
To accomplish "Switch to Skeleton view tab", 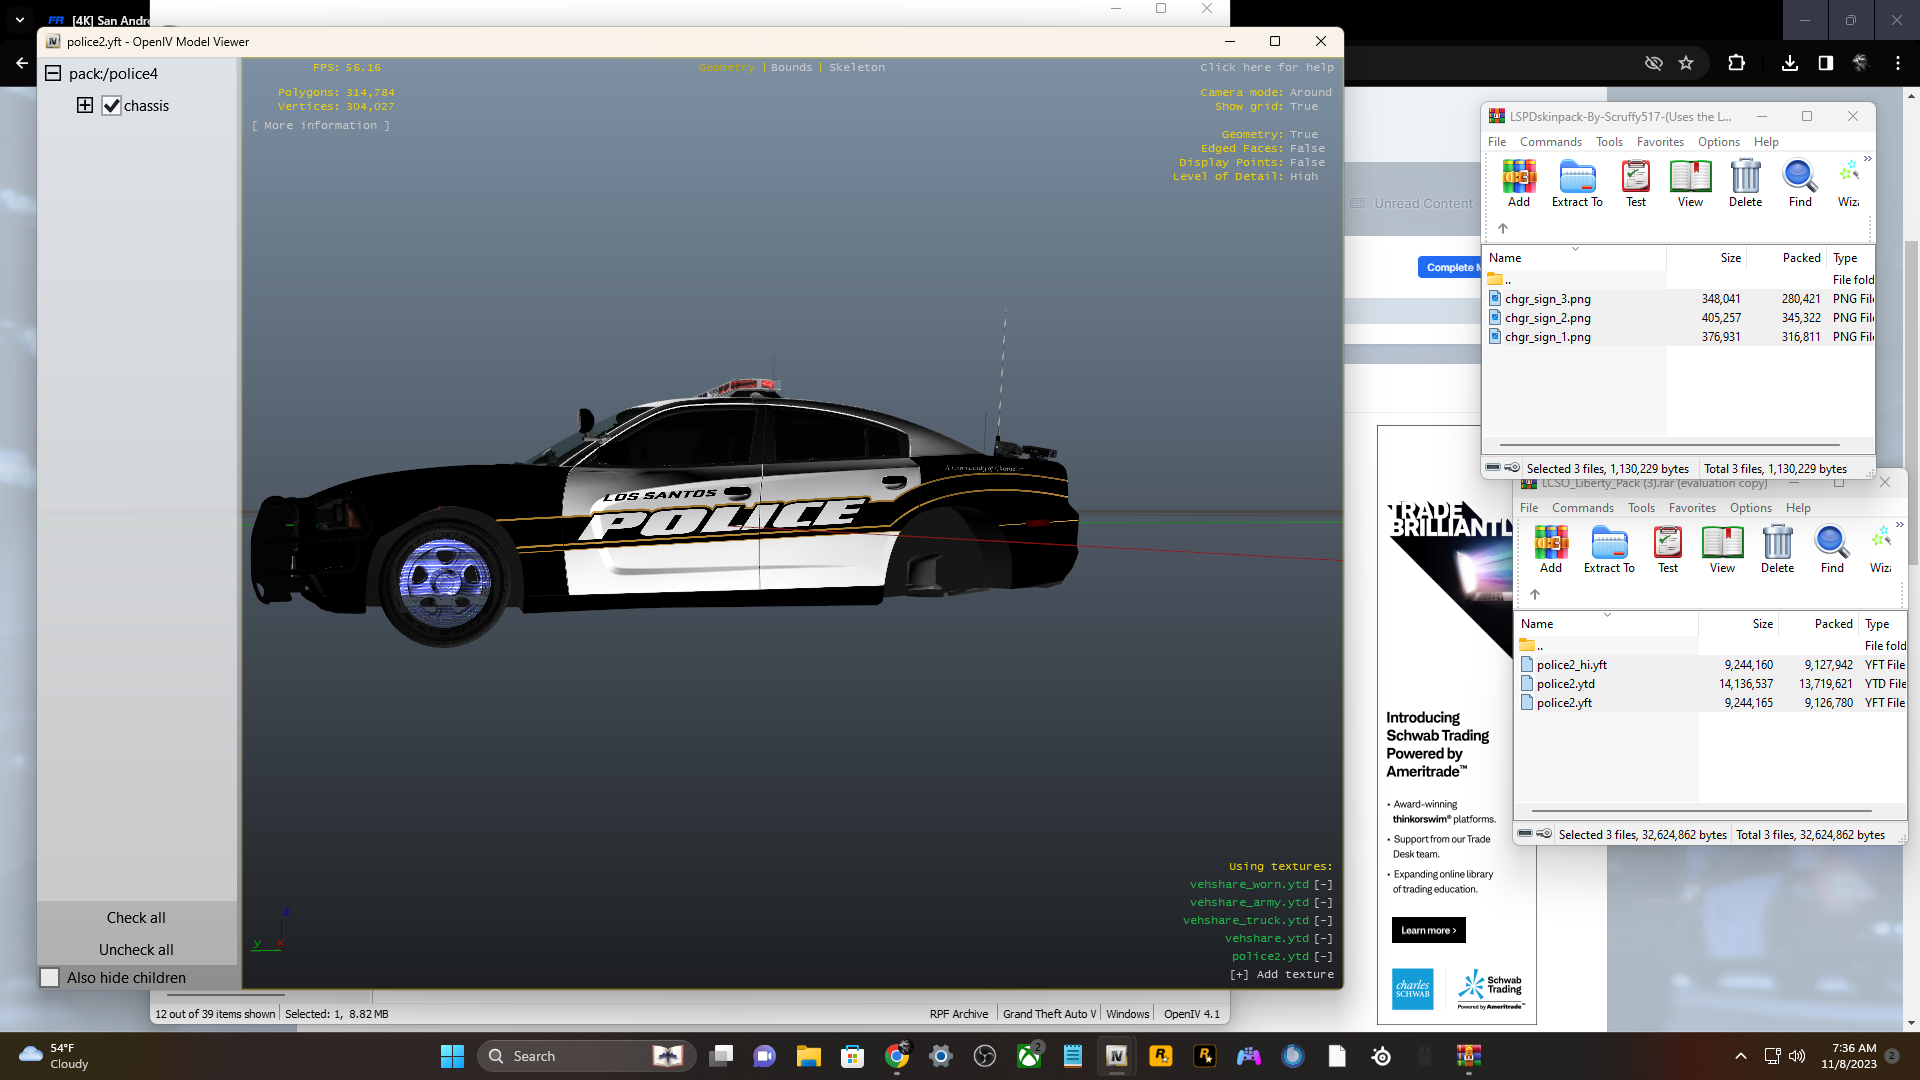I will click(856, 68).
